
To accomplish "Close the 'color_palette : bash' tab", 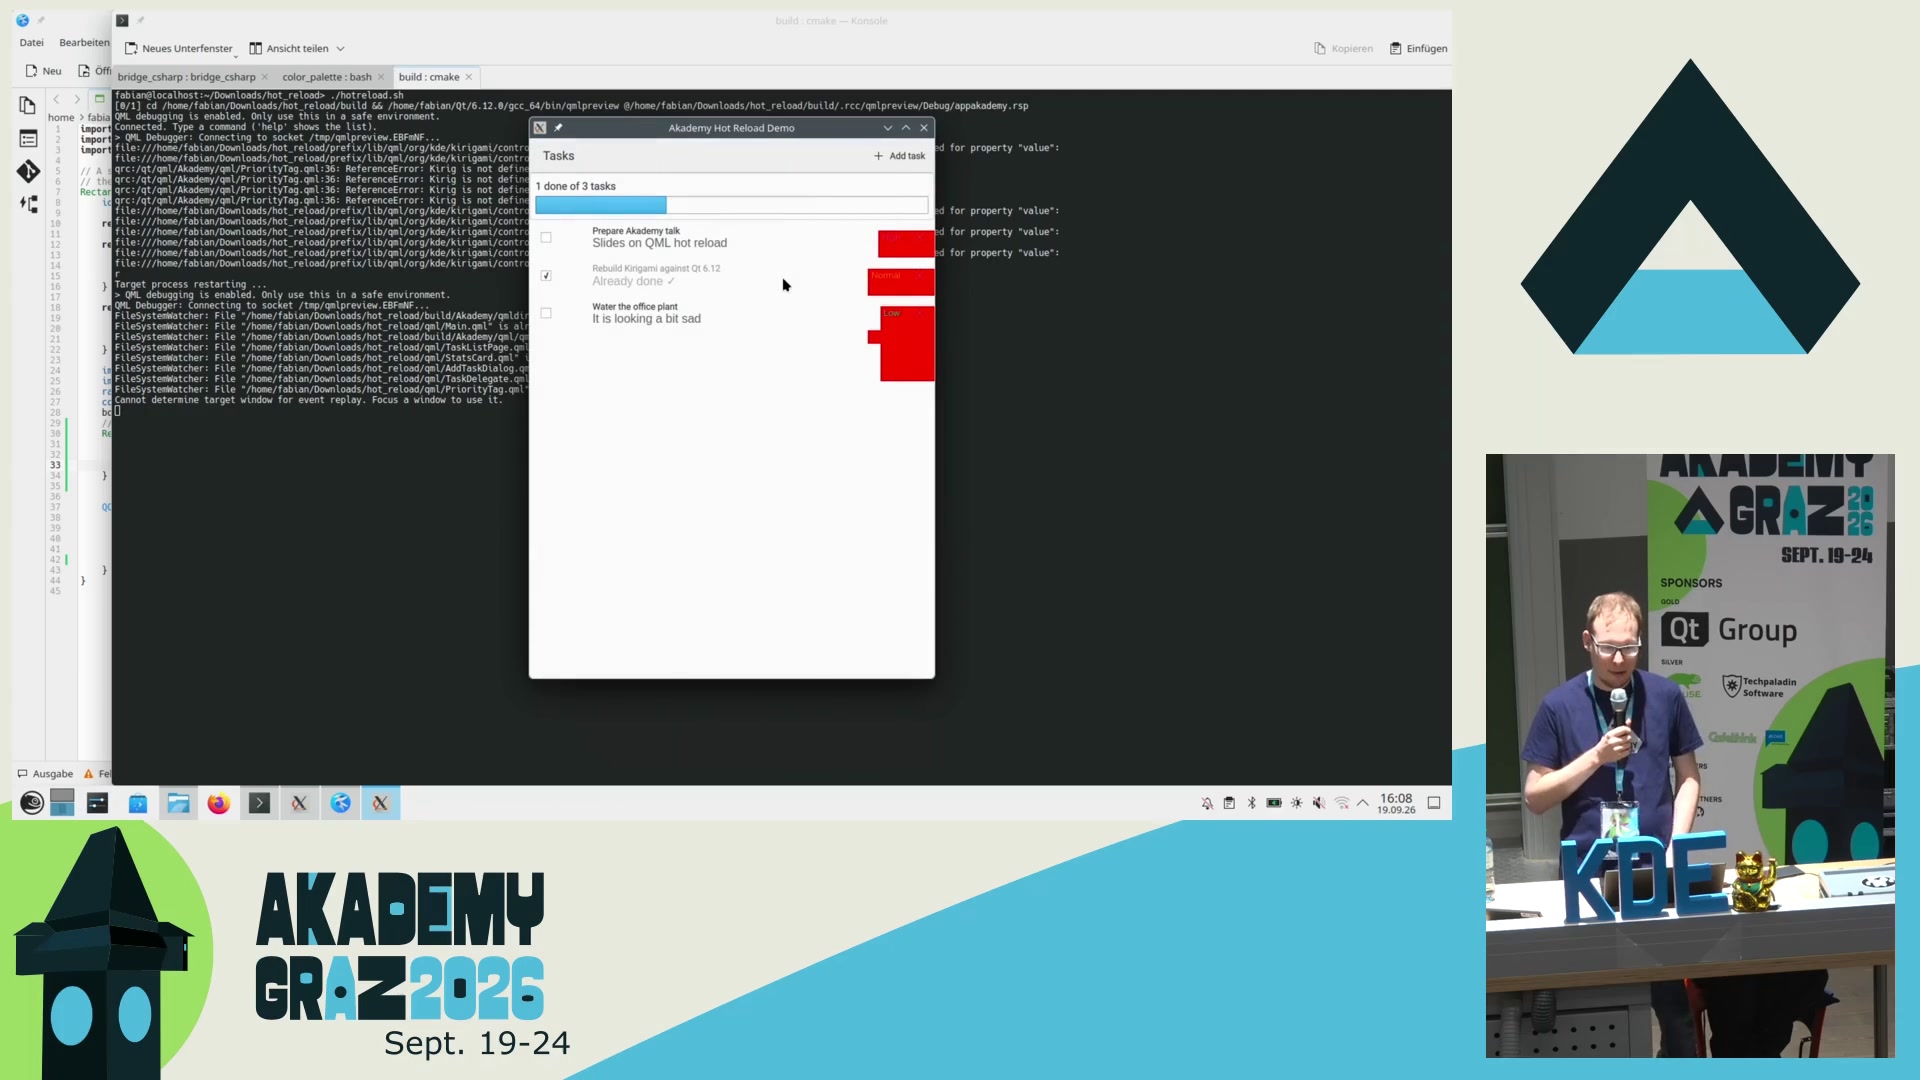I will point(381,77).
